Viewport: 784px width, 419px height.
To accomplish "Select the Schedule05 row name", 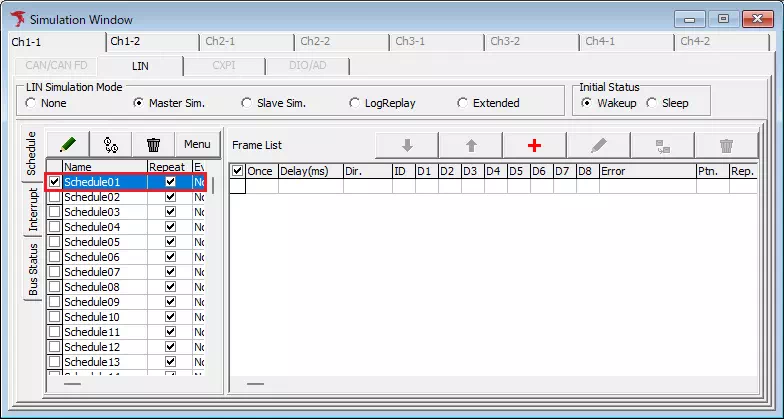I will [92, 242].
